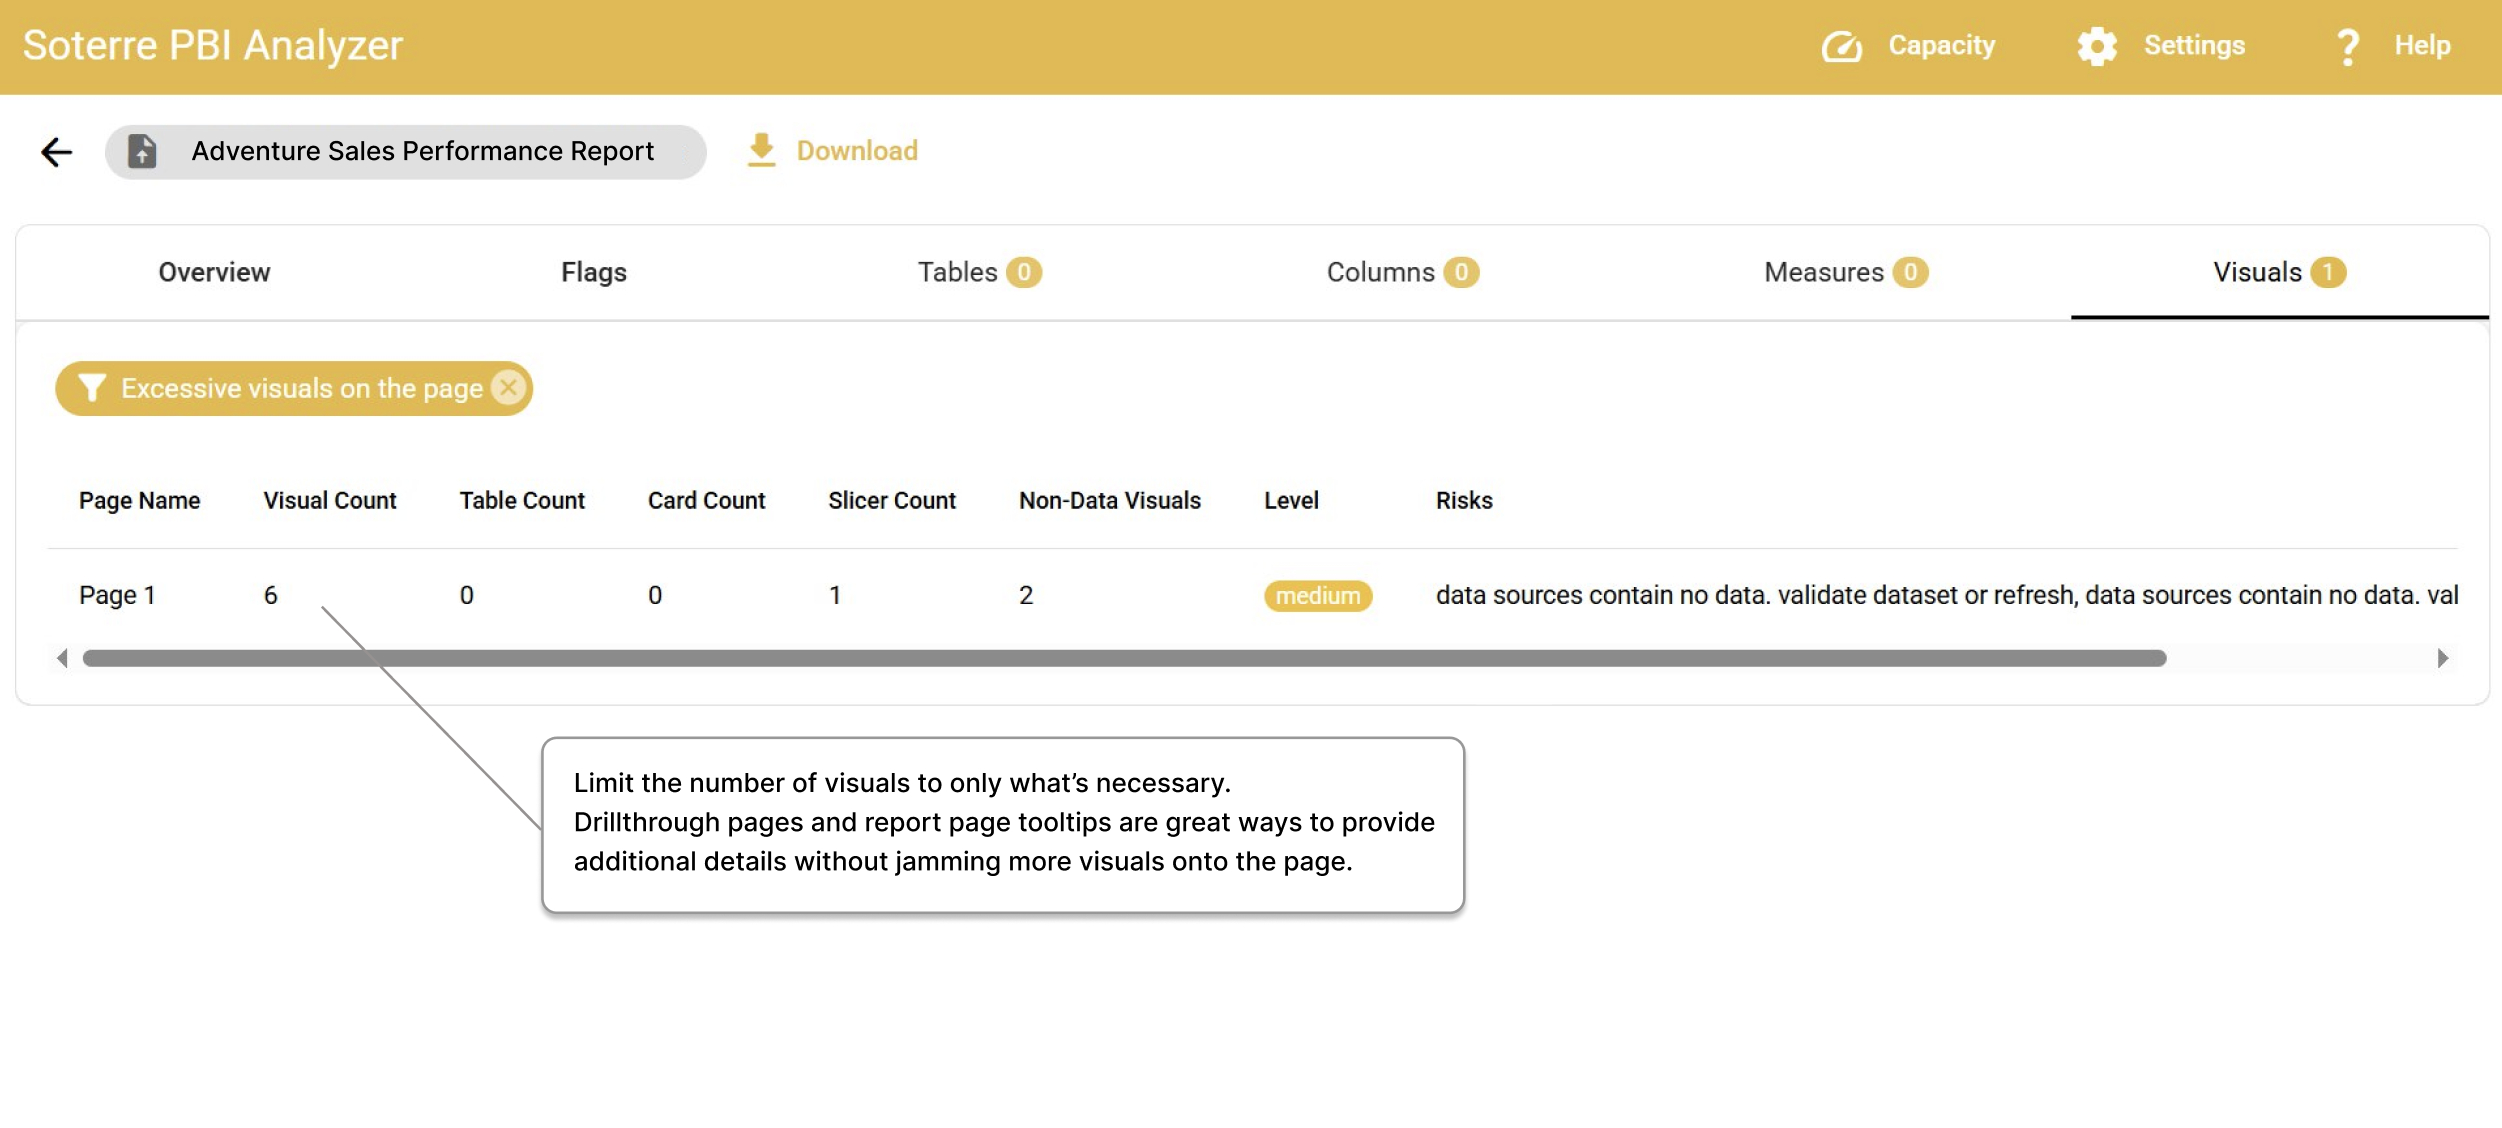Open the Capacity speedometer icon

pos(1843,46)
